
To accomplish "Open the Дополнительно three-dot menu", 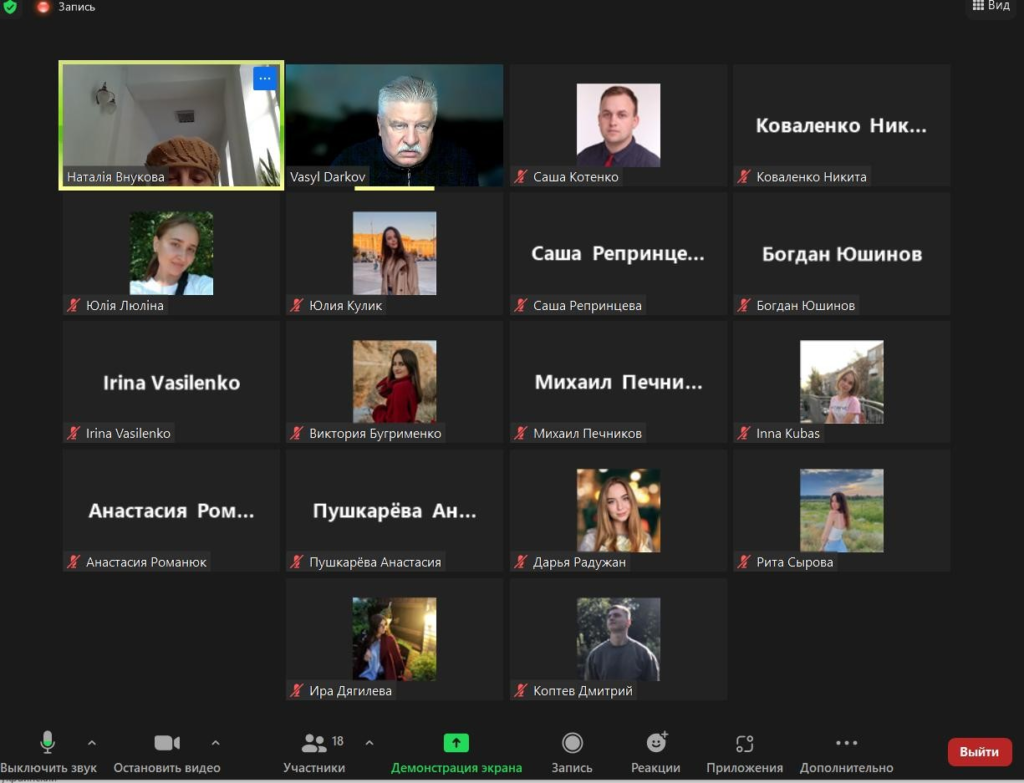I will coord(846,743).
